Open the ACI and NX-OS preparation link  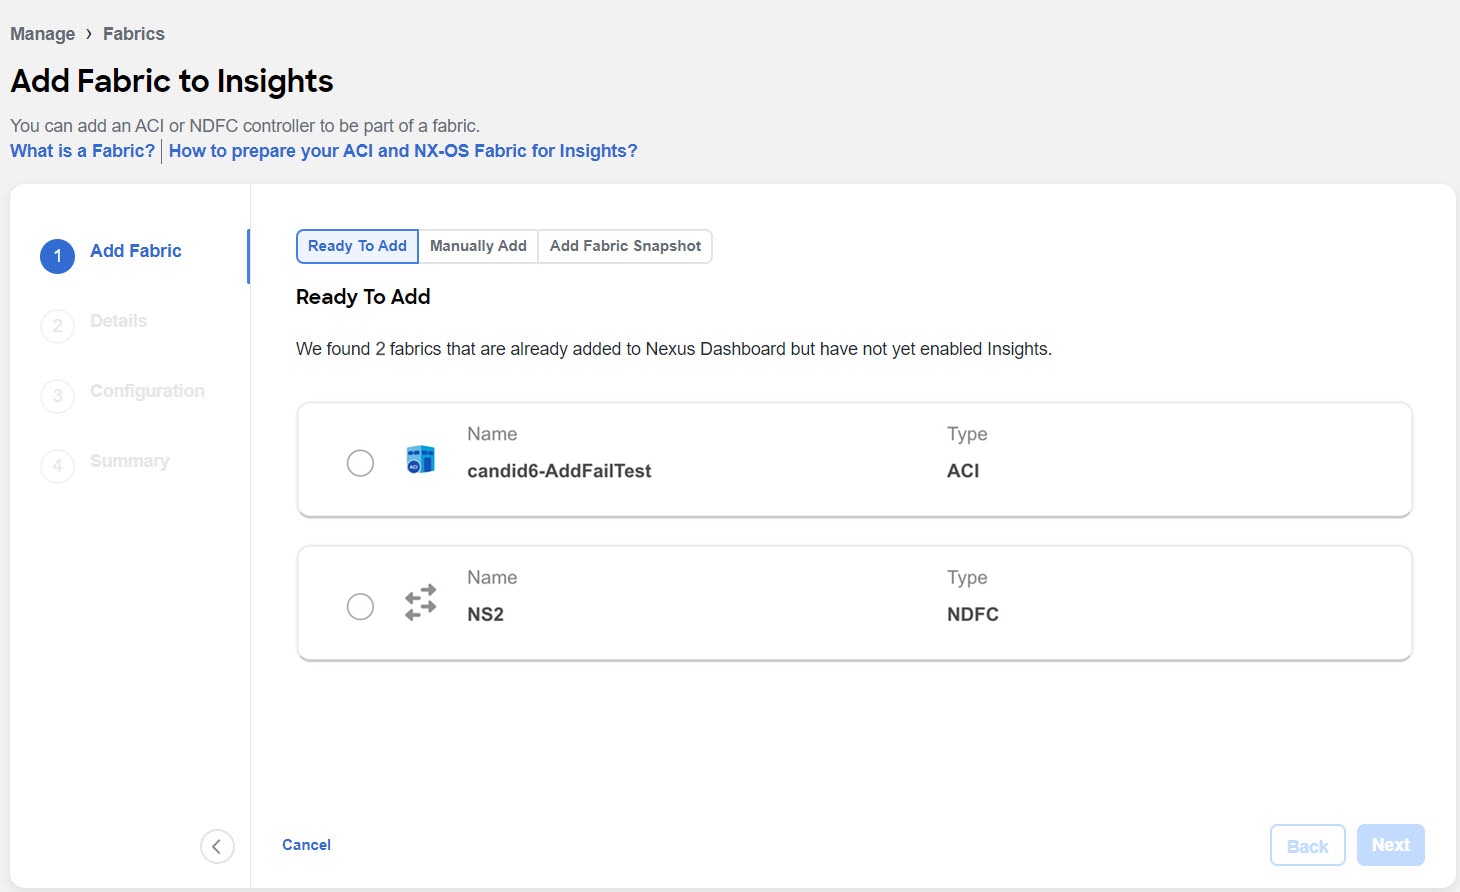tap(403, 151)
